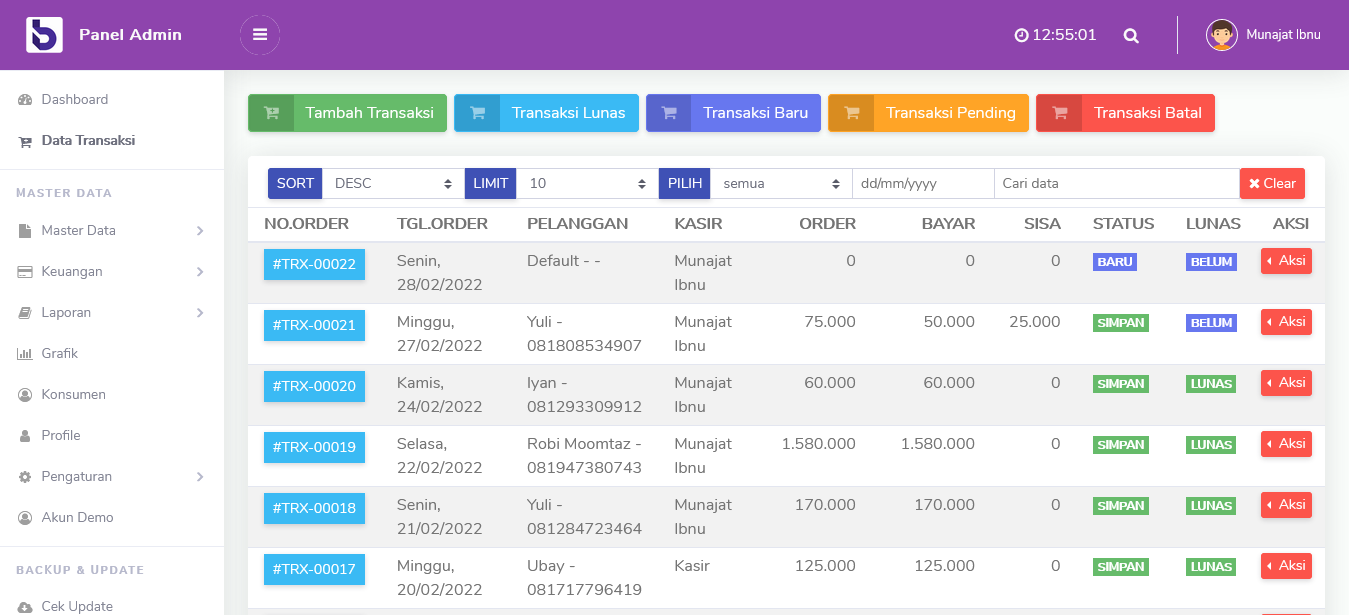1349x615 pixels.
Task: Open Aksi dropdown for order TRX-00020
Action: (1286, 383)
